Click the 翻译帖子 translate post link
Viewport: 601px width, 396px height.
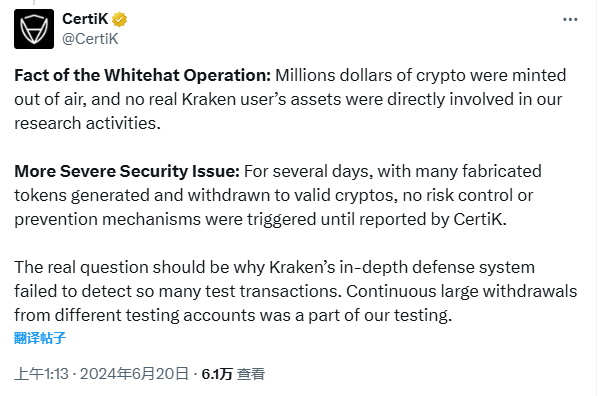[40, 338]
